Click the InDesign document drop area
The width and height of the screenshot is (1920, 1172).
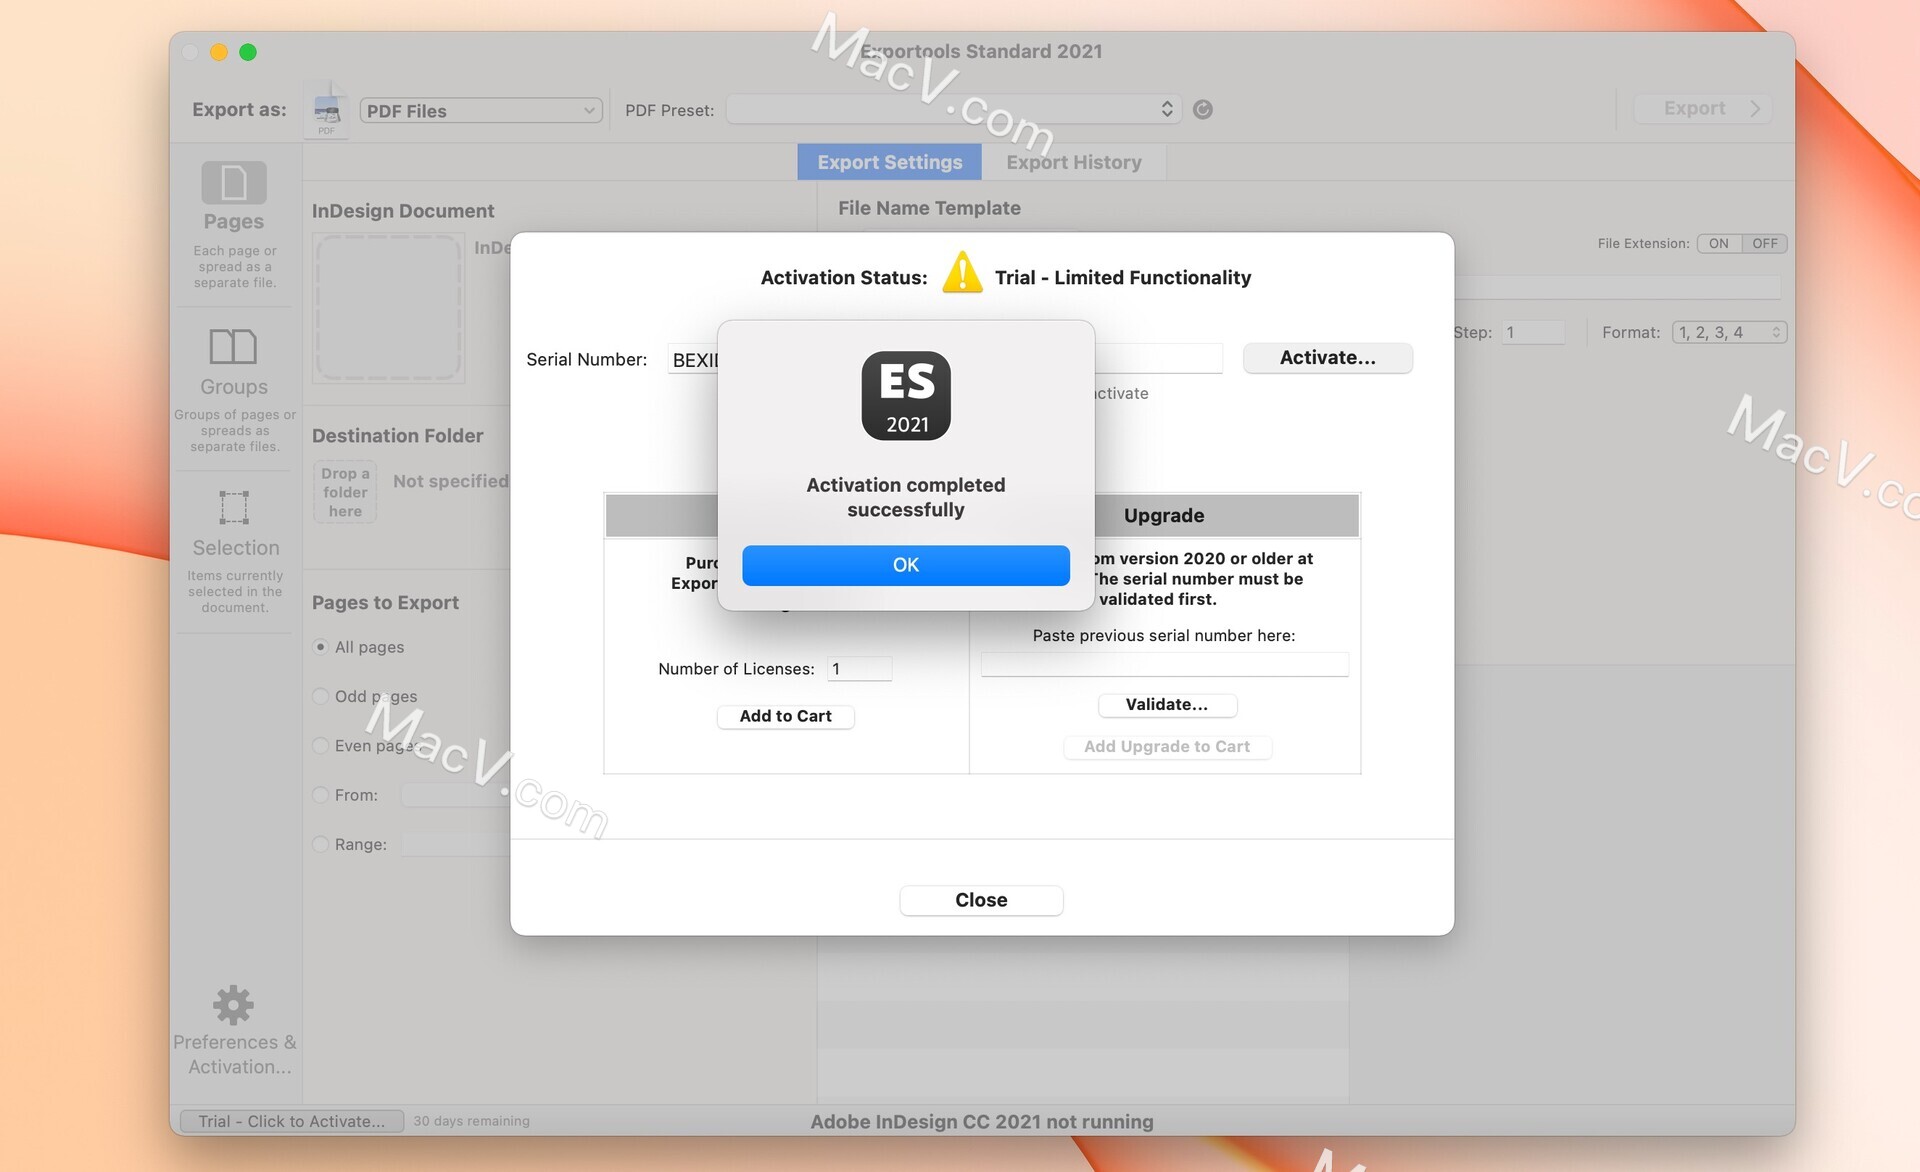(389, 308)
